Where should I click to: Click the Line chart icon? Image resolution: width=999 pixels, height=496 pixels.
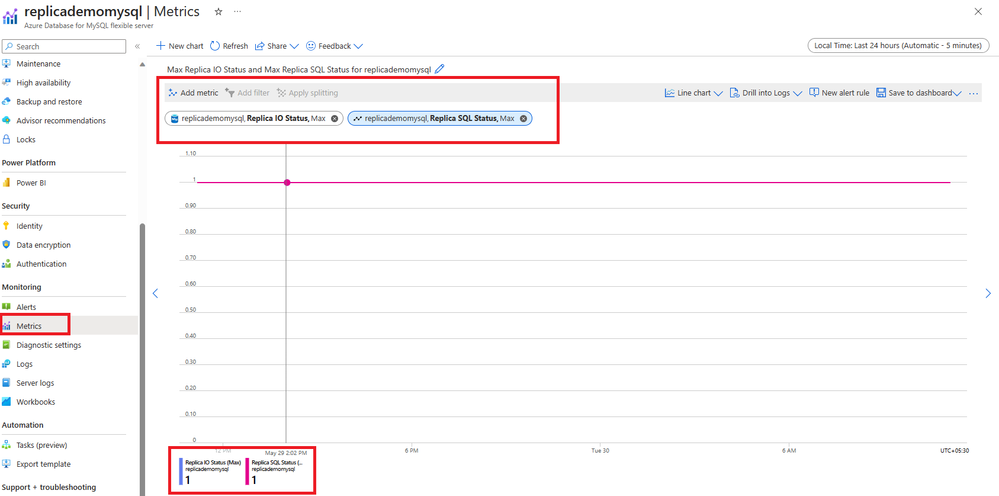(x=669, y=93)
